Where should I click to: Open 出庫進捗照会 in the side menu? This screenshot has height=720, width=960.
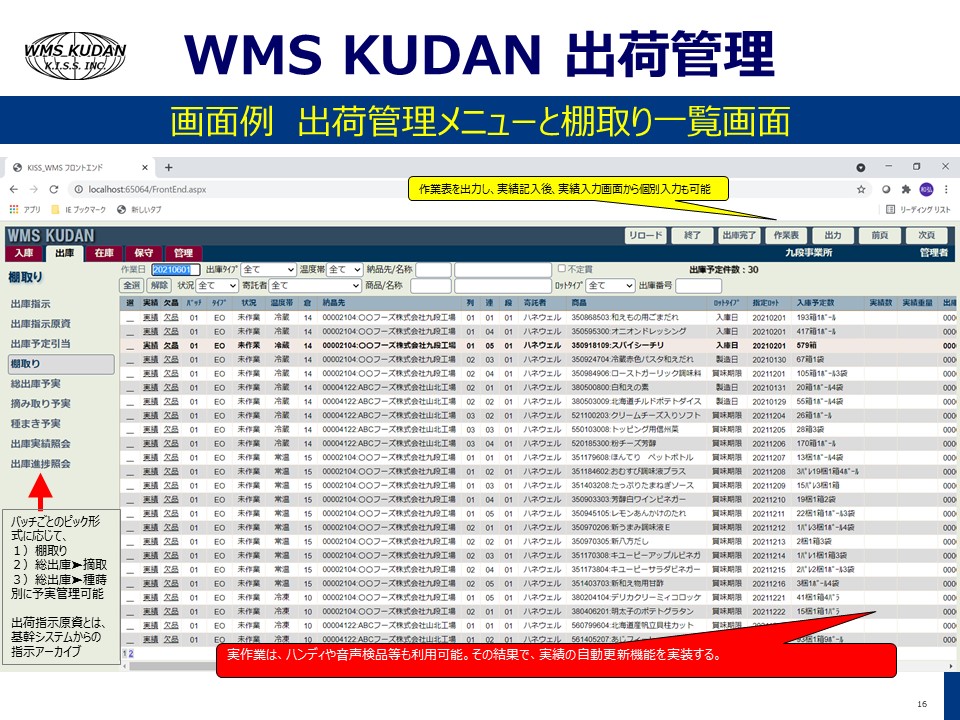click(x=40, y=464)
